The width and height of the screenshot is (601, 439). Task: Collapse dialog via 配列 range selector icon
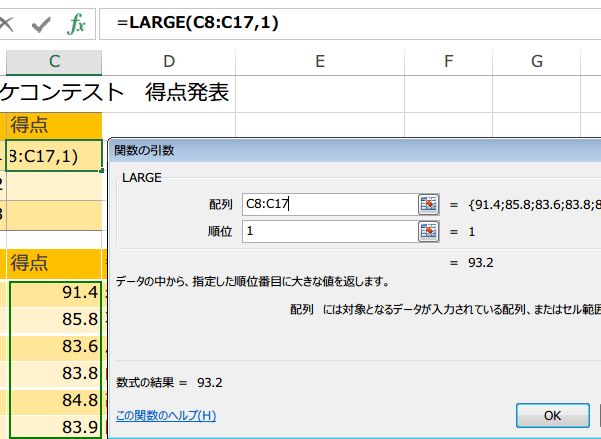(429, 204)
